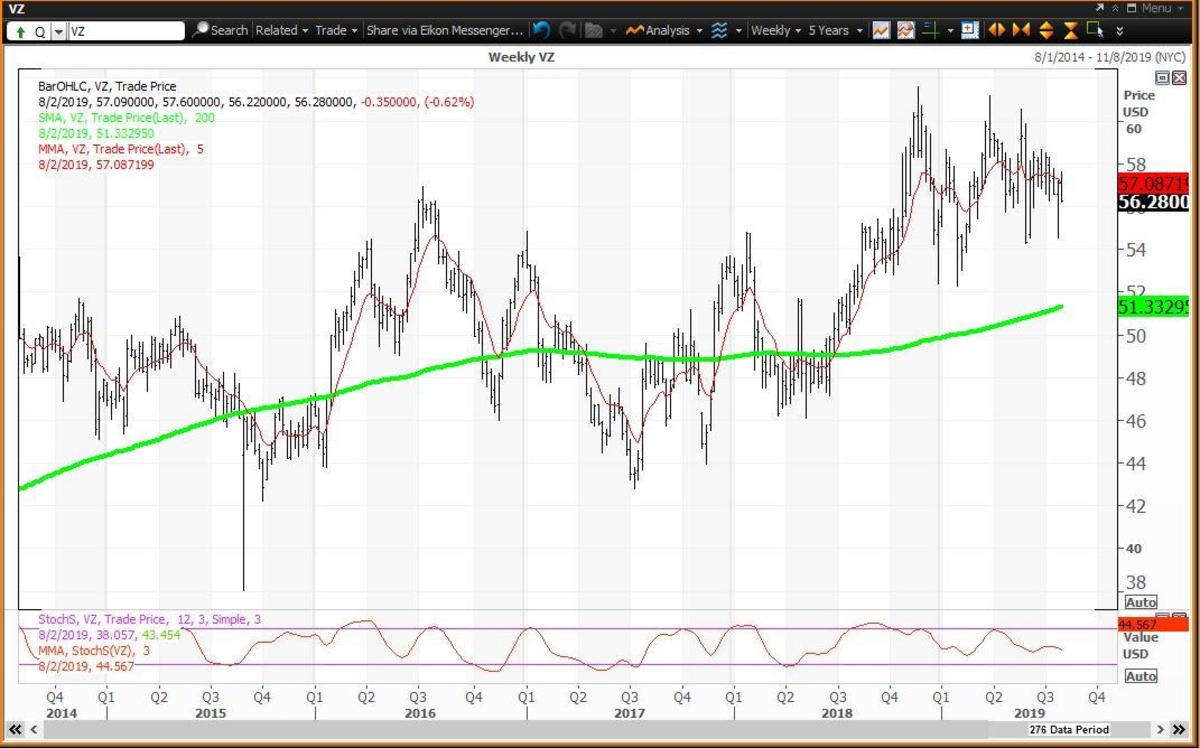Open the Weekly interval dropdown
Screen dimensions: 1200x748
tap(775, 30)
